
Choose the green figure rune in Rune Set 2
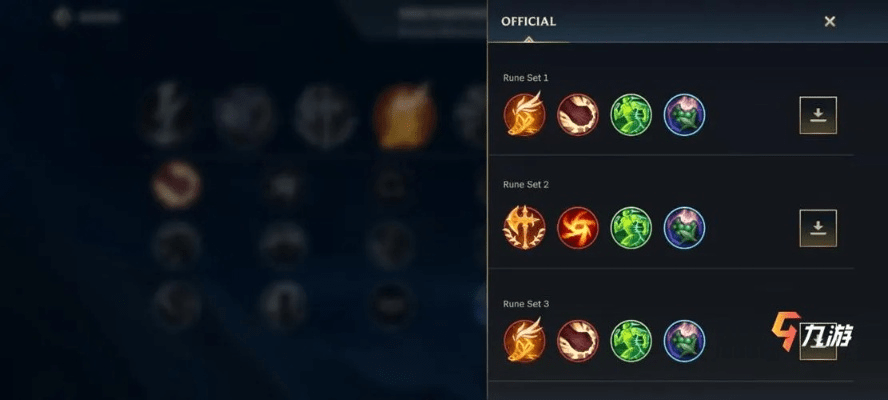click(x=631, y=227)
